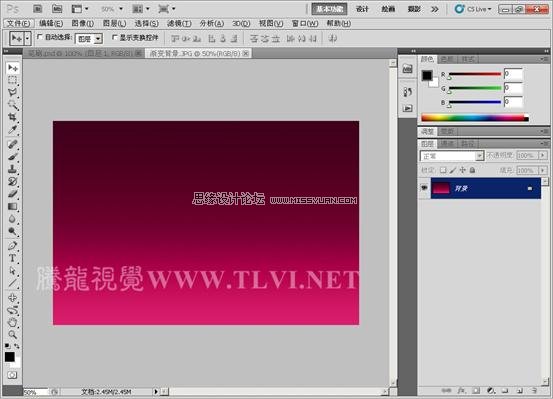Select the Horizontal Type tool
Image resolution: width=553 pixels, height=399 pixels.
tap(13, 258)
